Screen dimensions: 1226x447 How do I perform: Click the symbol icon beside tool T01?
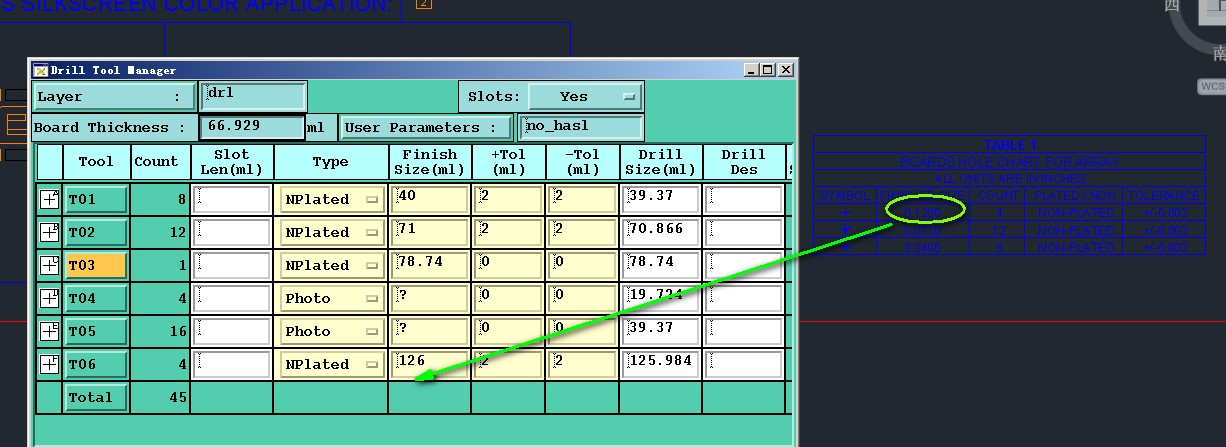pyautogui.click(x=49, y=199)
